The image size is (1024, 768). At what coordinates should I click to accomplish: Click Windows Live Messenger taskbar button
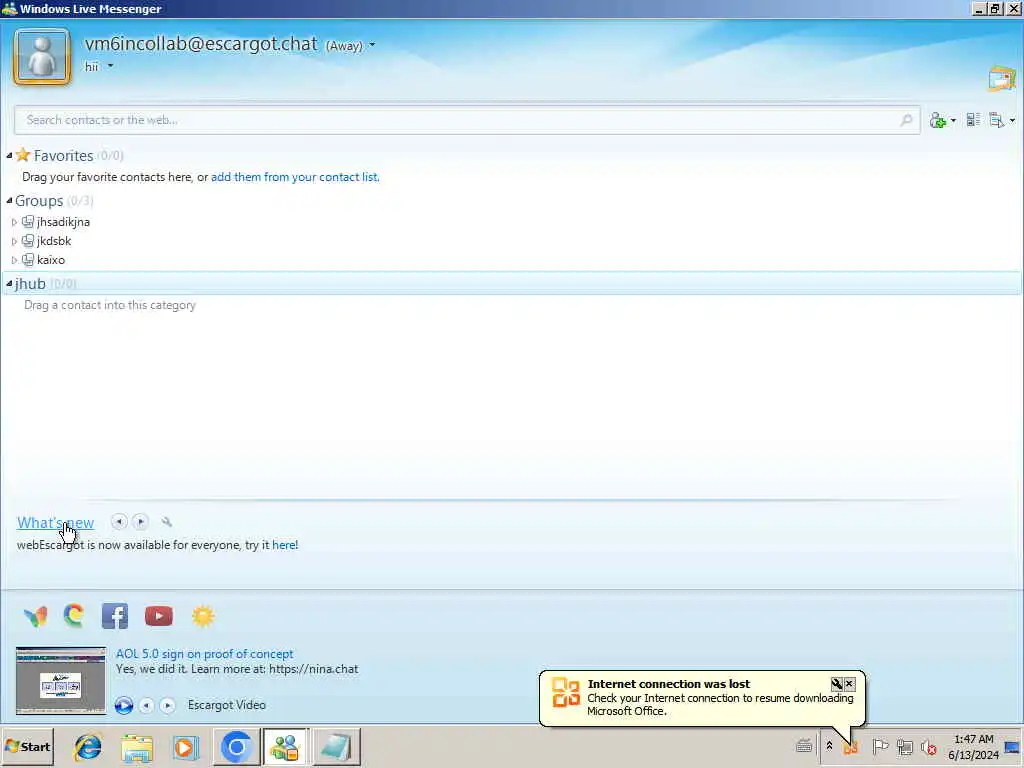coord(285,747)
